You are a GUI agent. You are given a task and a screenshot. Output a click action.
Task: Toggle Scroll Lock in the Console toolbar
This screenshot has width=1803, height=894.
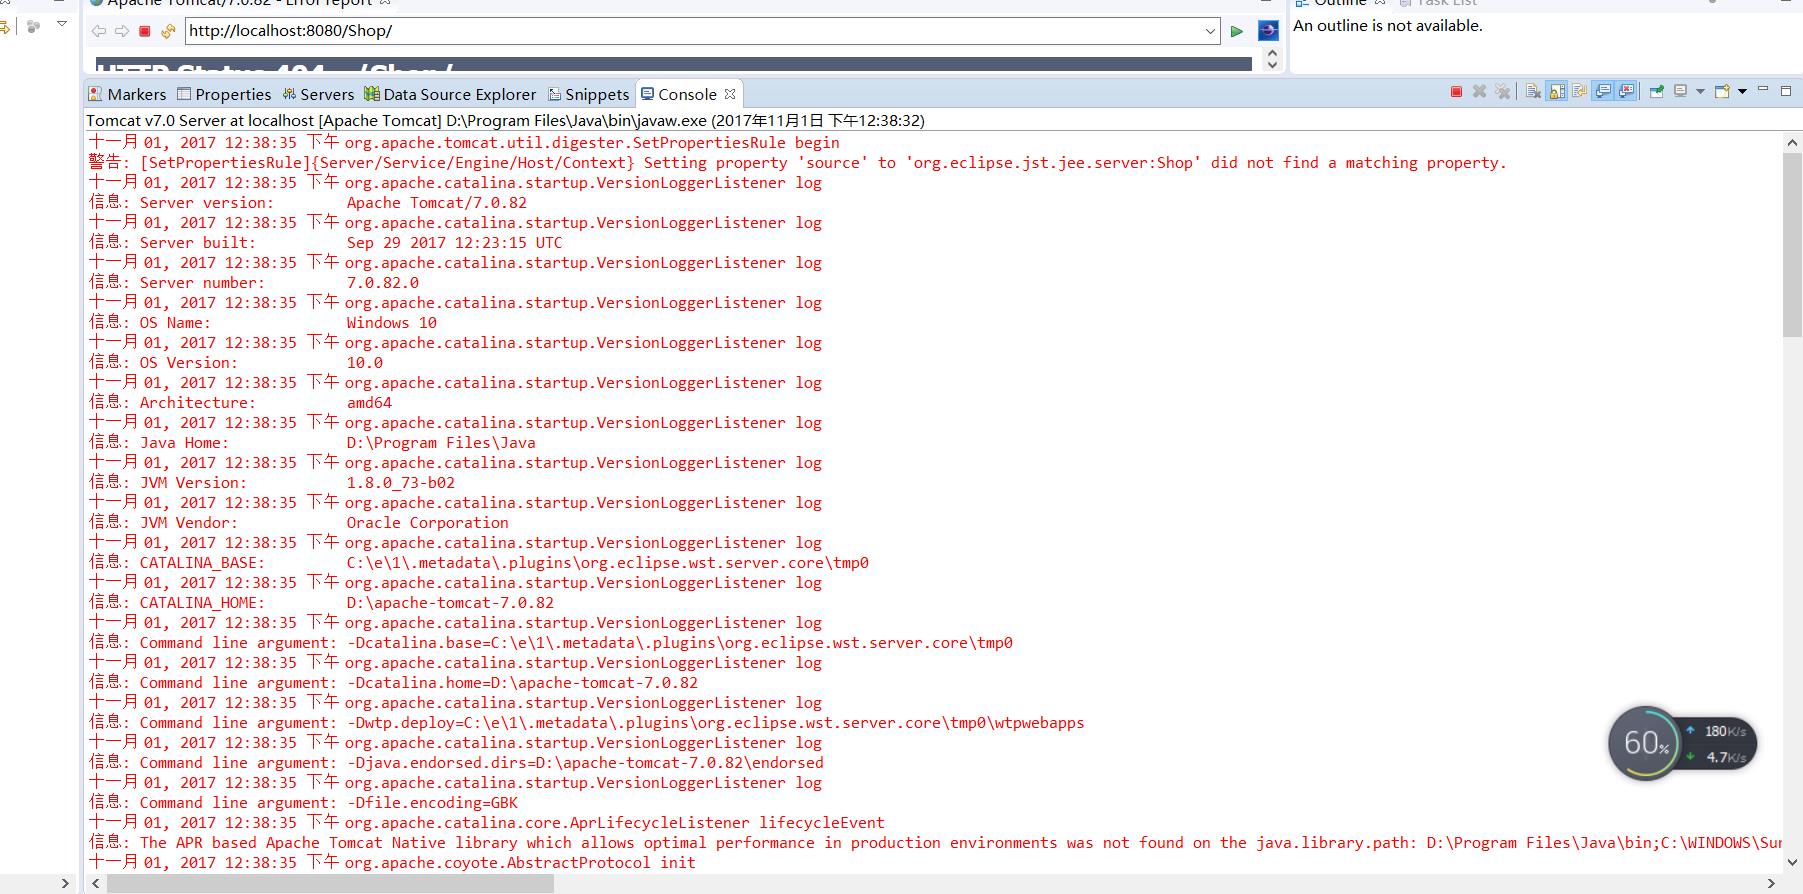pos(1557,91)
